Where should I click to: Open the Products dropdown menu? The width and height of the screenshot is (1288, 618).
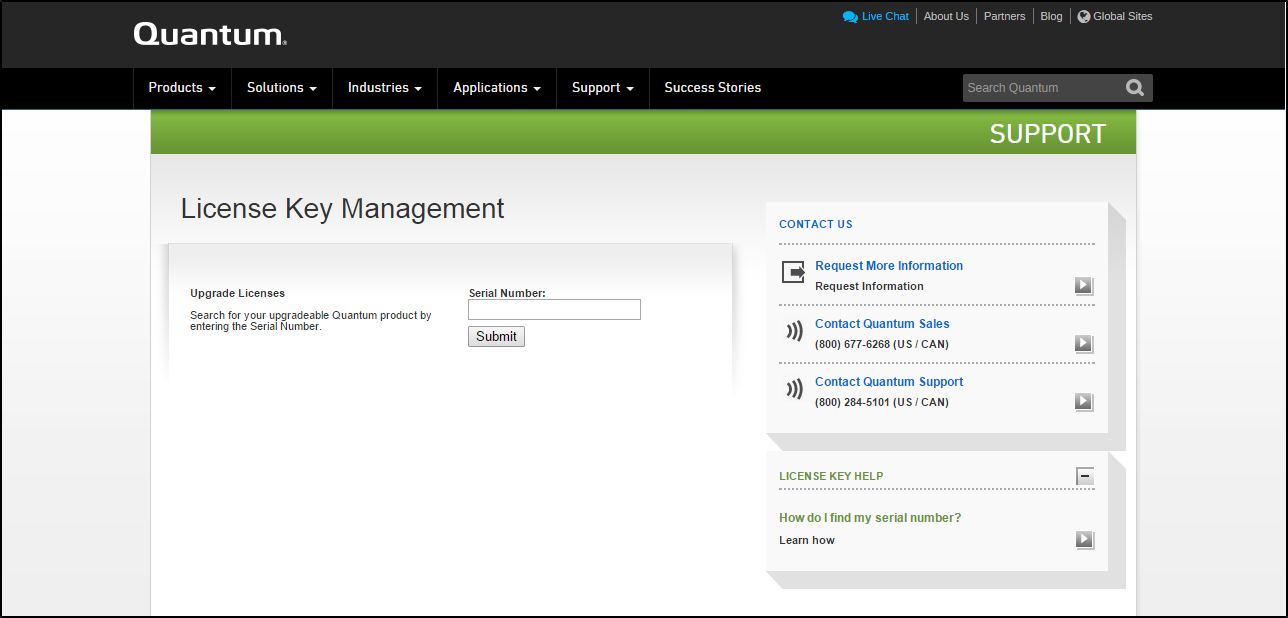click(x=182, y=88)
